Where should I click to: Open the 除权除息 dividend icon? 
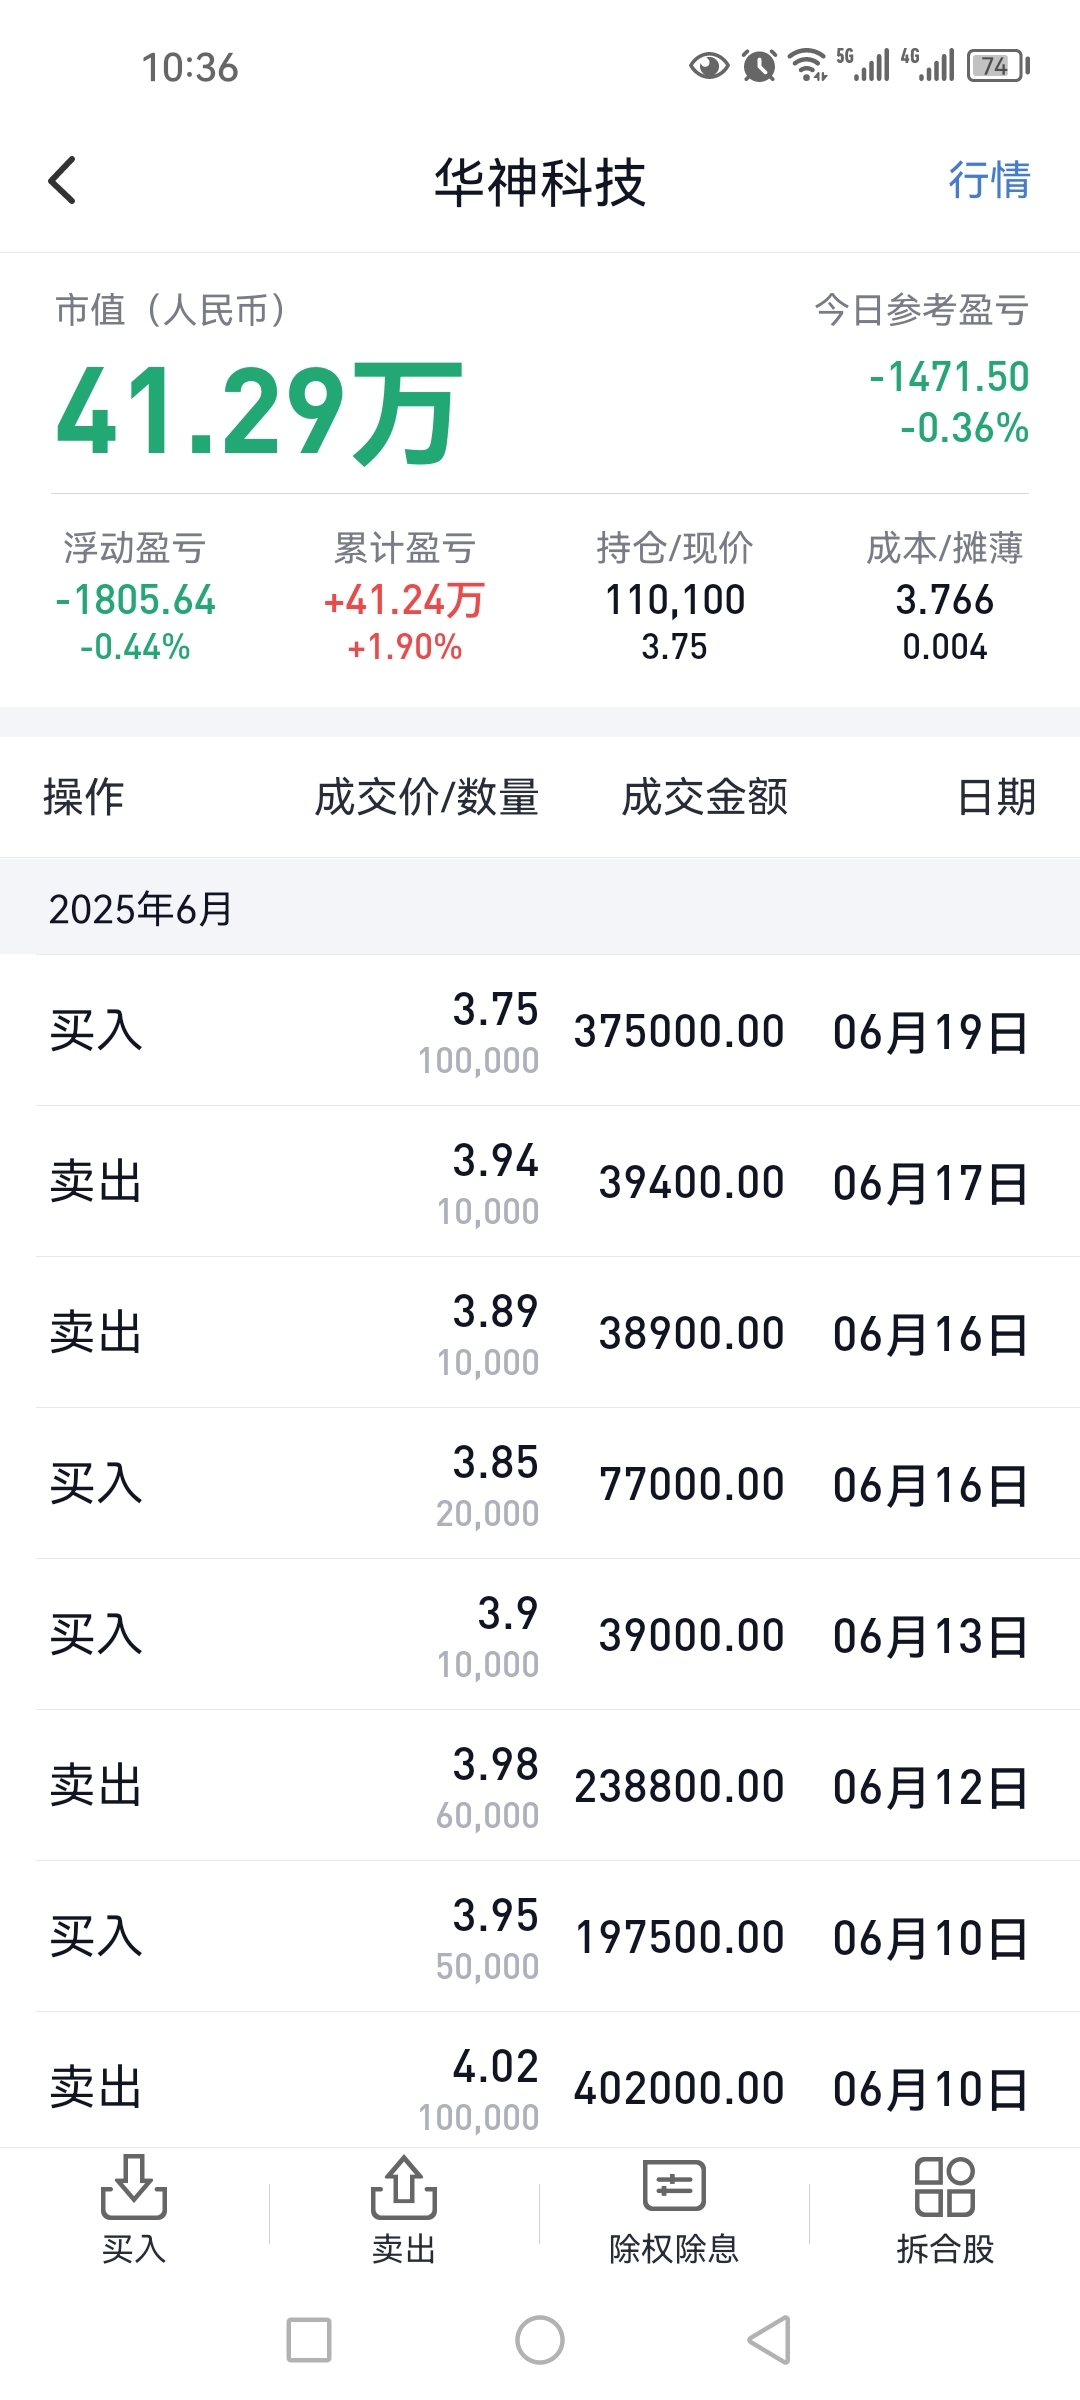[x=674, y=2211]
